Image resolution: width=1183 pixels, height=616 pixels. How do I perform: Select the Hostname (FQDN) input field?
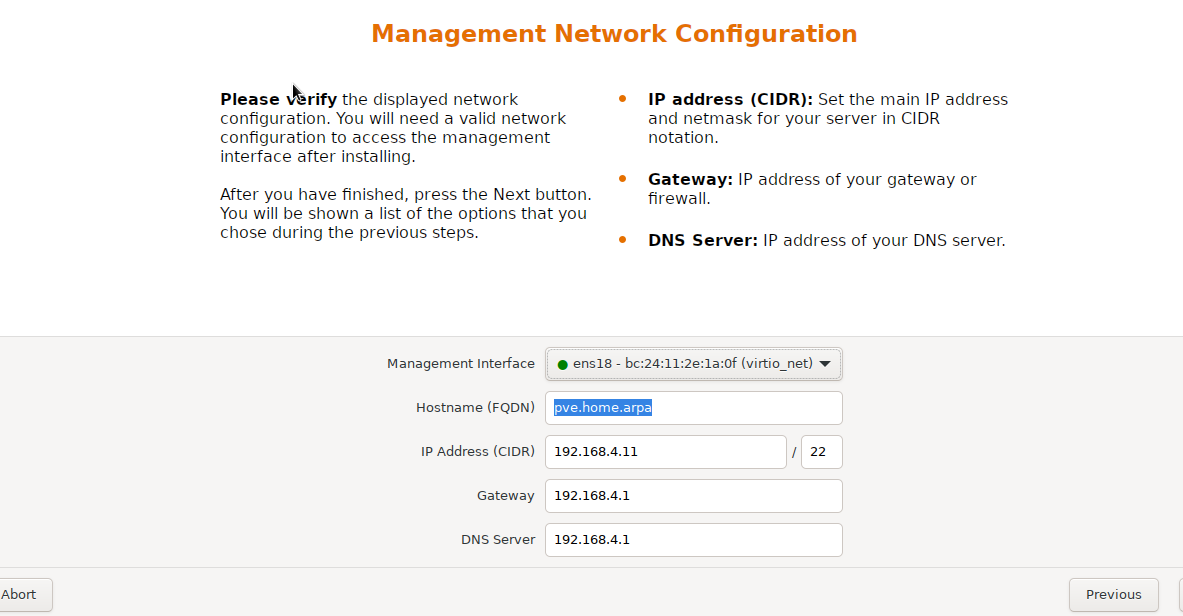693,408
